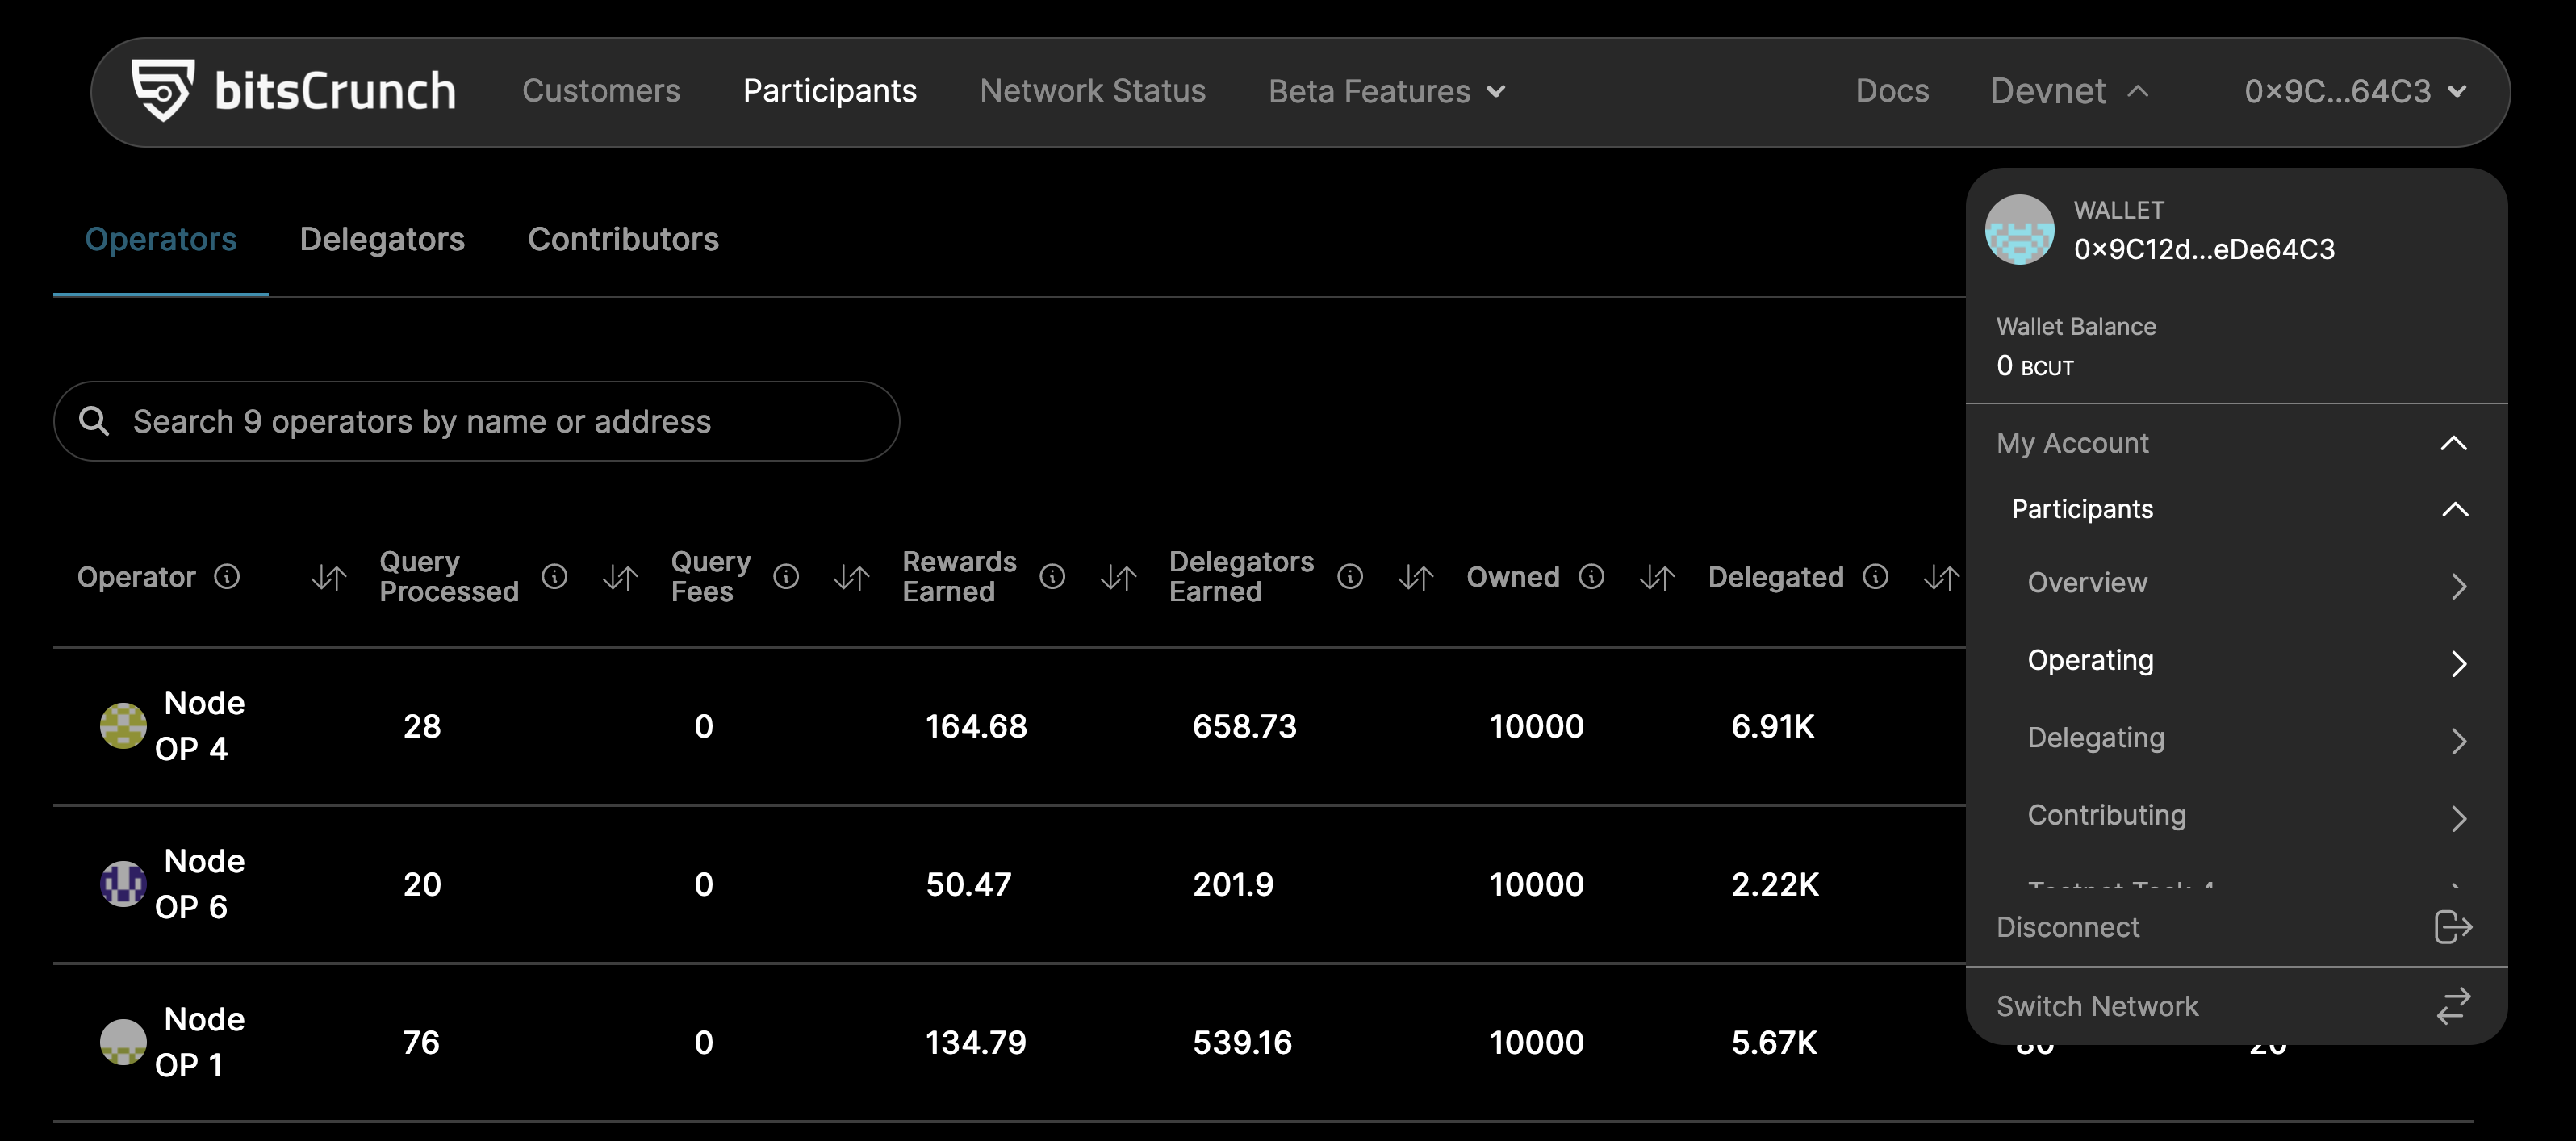Viewport: 2576px width, 1141px height.
Task: Collapse the My Account section
Action: (2236, 443)
